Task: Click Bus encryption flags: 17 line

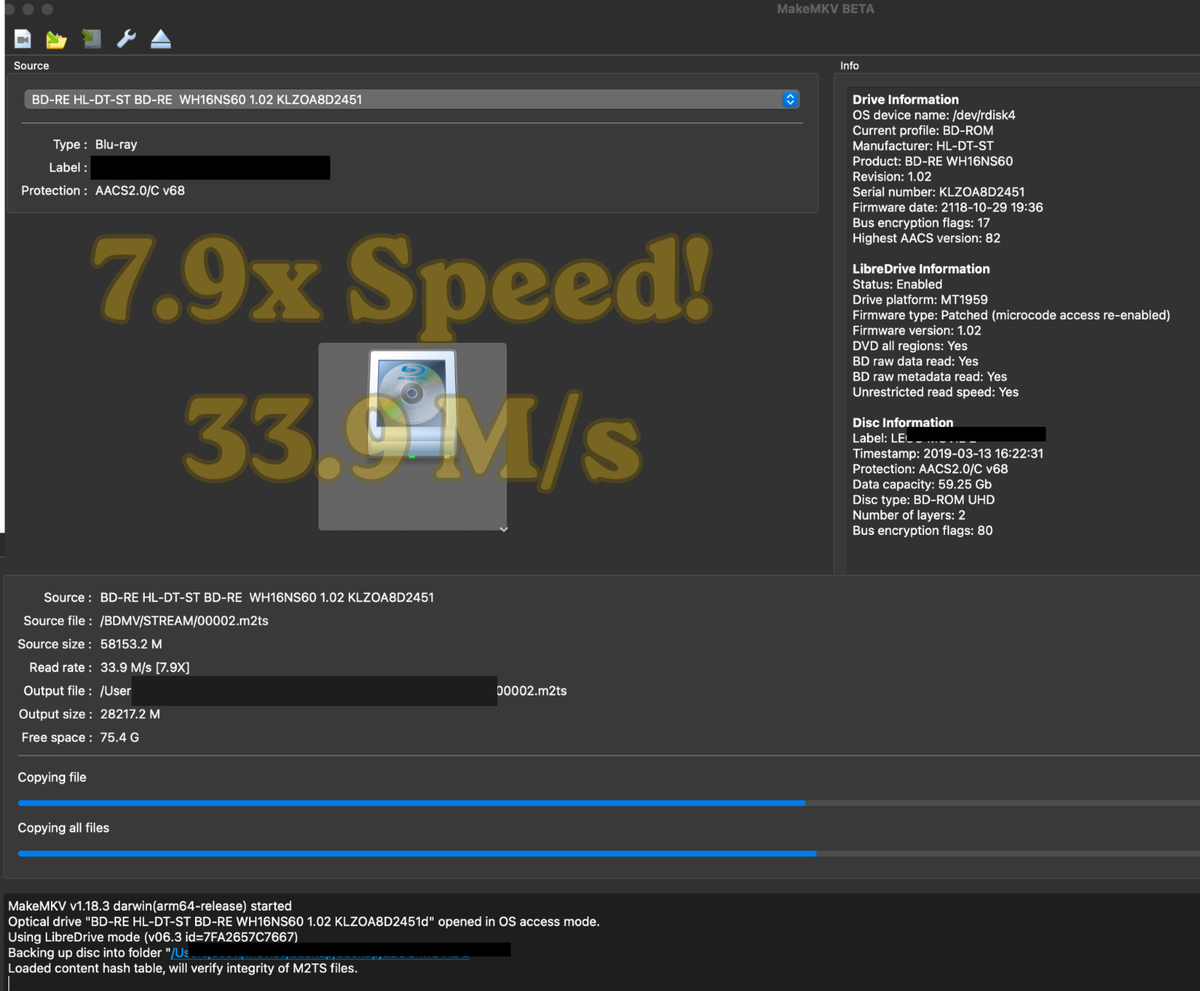Action: coord(921,223)
